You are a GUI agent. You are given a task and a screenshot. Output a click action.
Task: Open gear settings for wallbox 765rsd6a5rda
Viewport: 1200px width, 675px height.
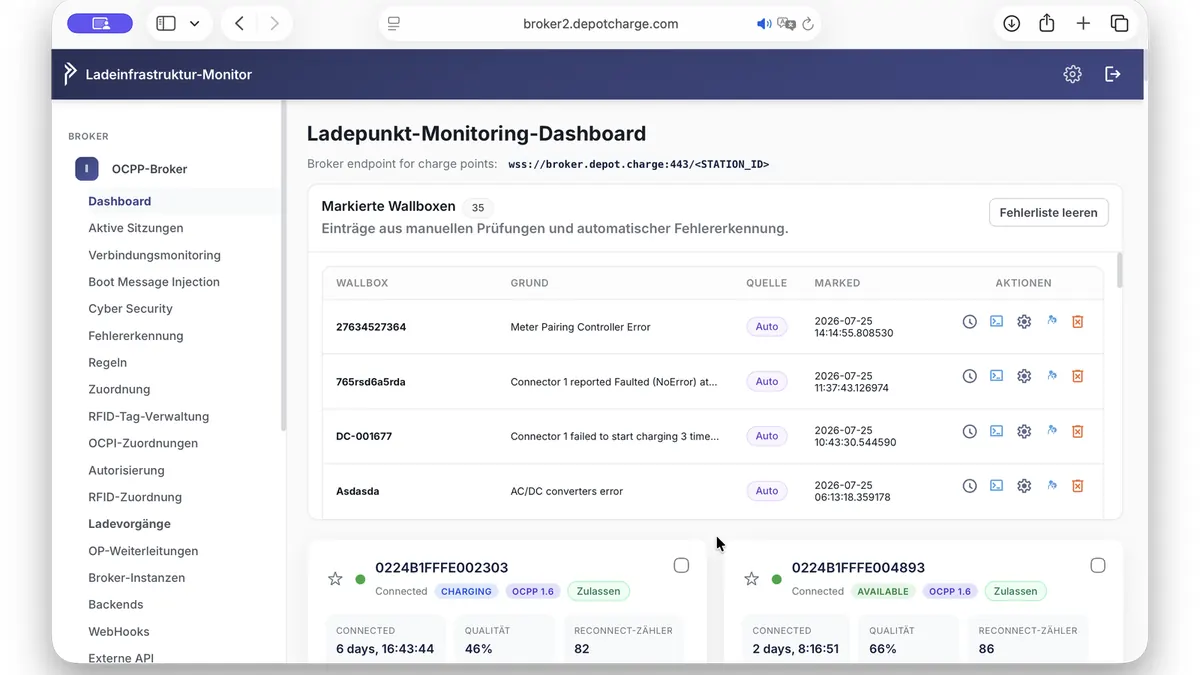click(x=1024, y=376)
